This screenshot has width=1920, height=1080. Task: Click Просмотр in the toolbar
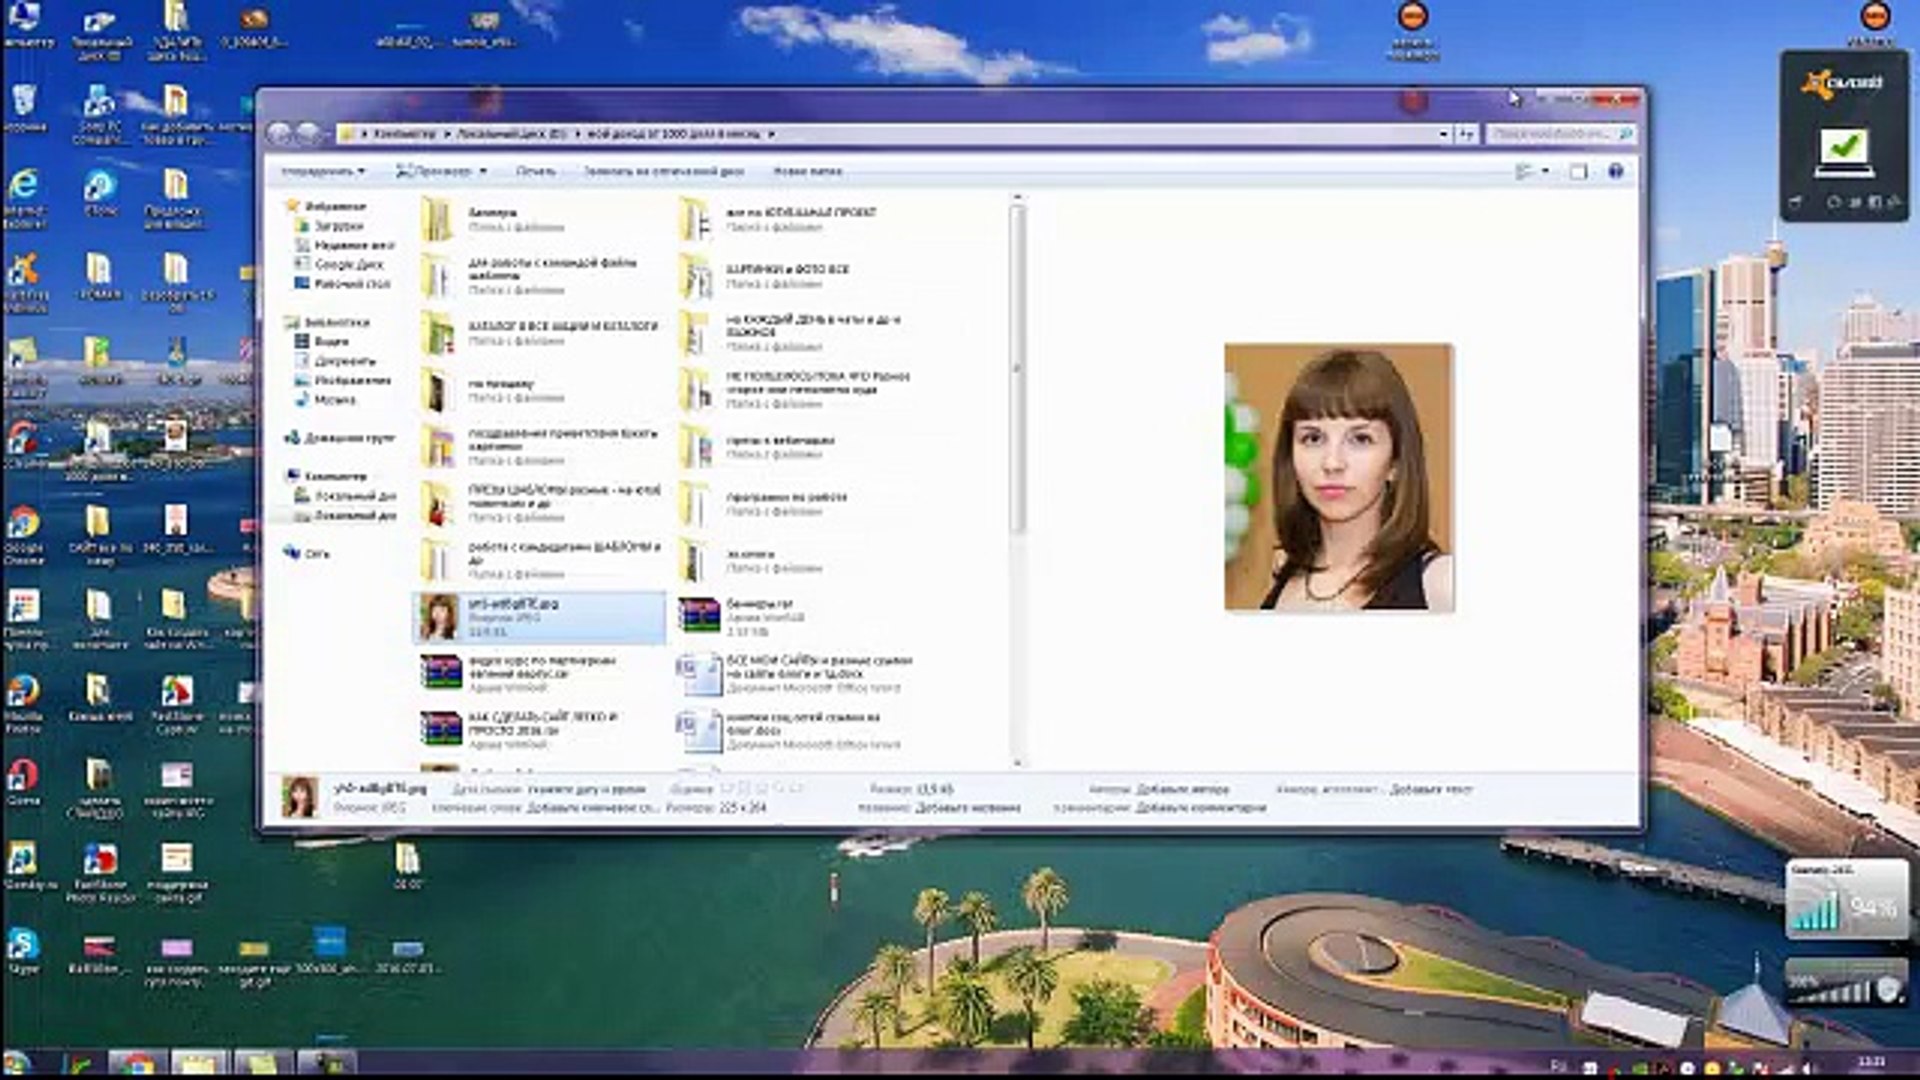pyautogui.click(x=433, y=171)
